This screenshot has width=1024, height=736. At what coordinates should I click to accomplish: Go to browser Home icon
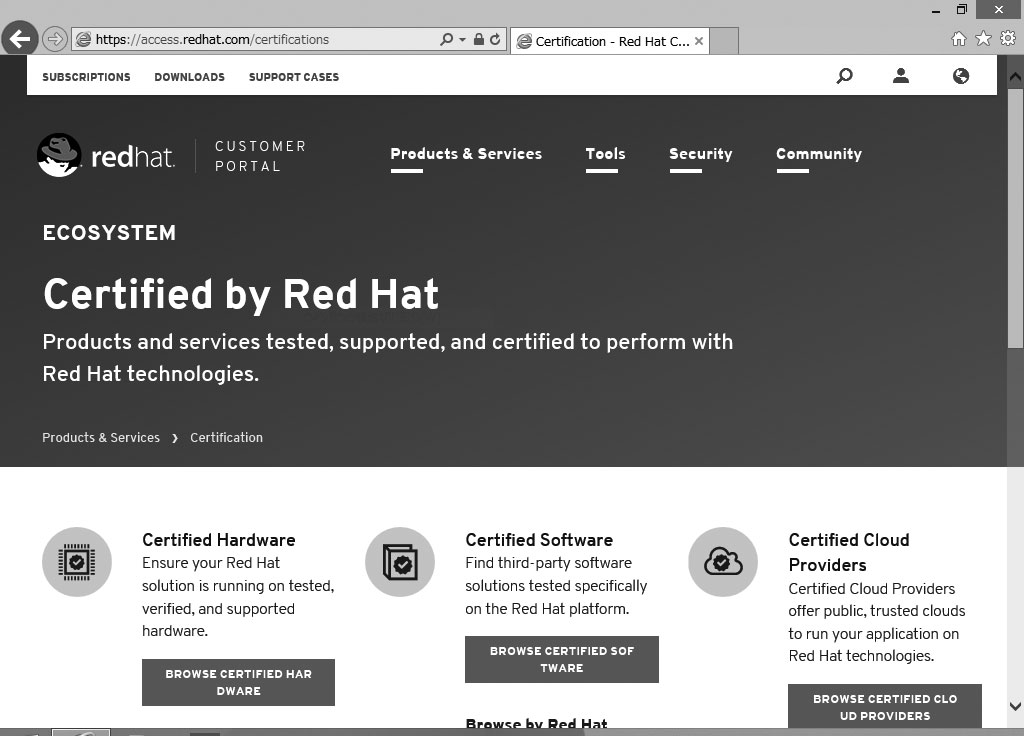(x=959, y=39)
